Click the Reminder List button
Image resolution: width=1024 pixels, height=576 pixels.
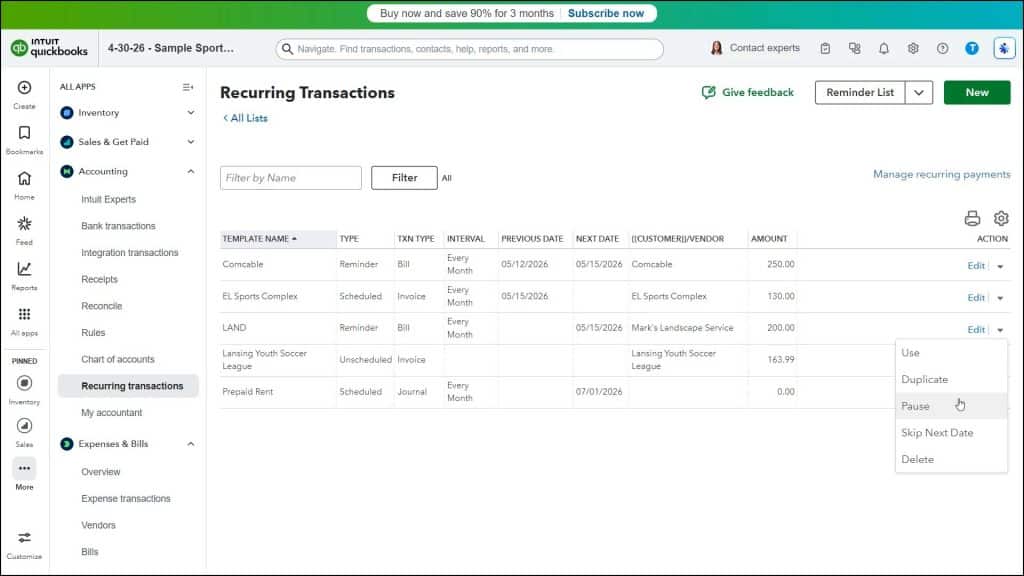click(x=859, y=93)
